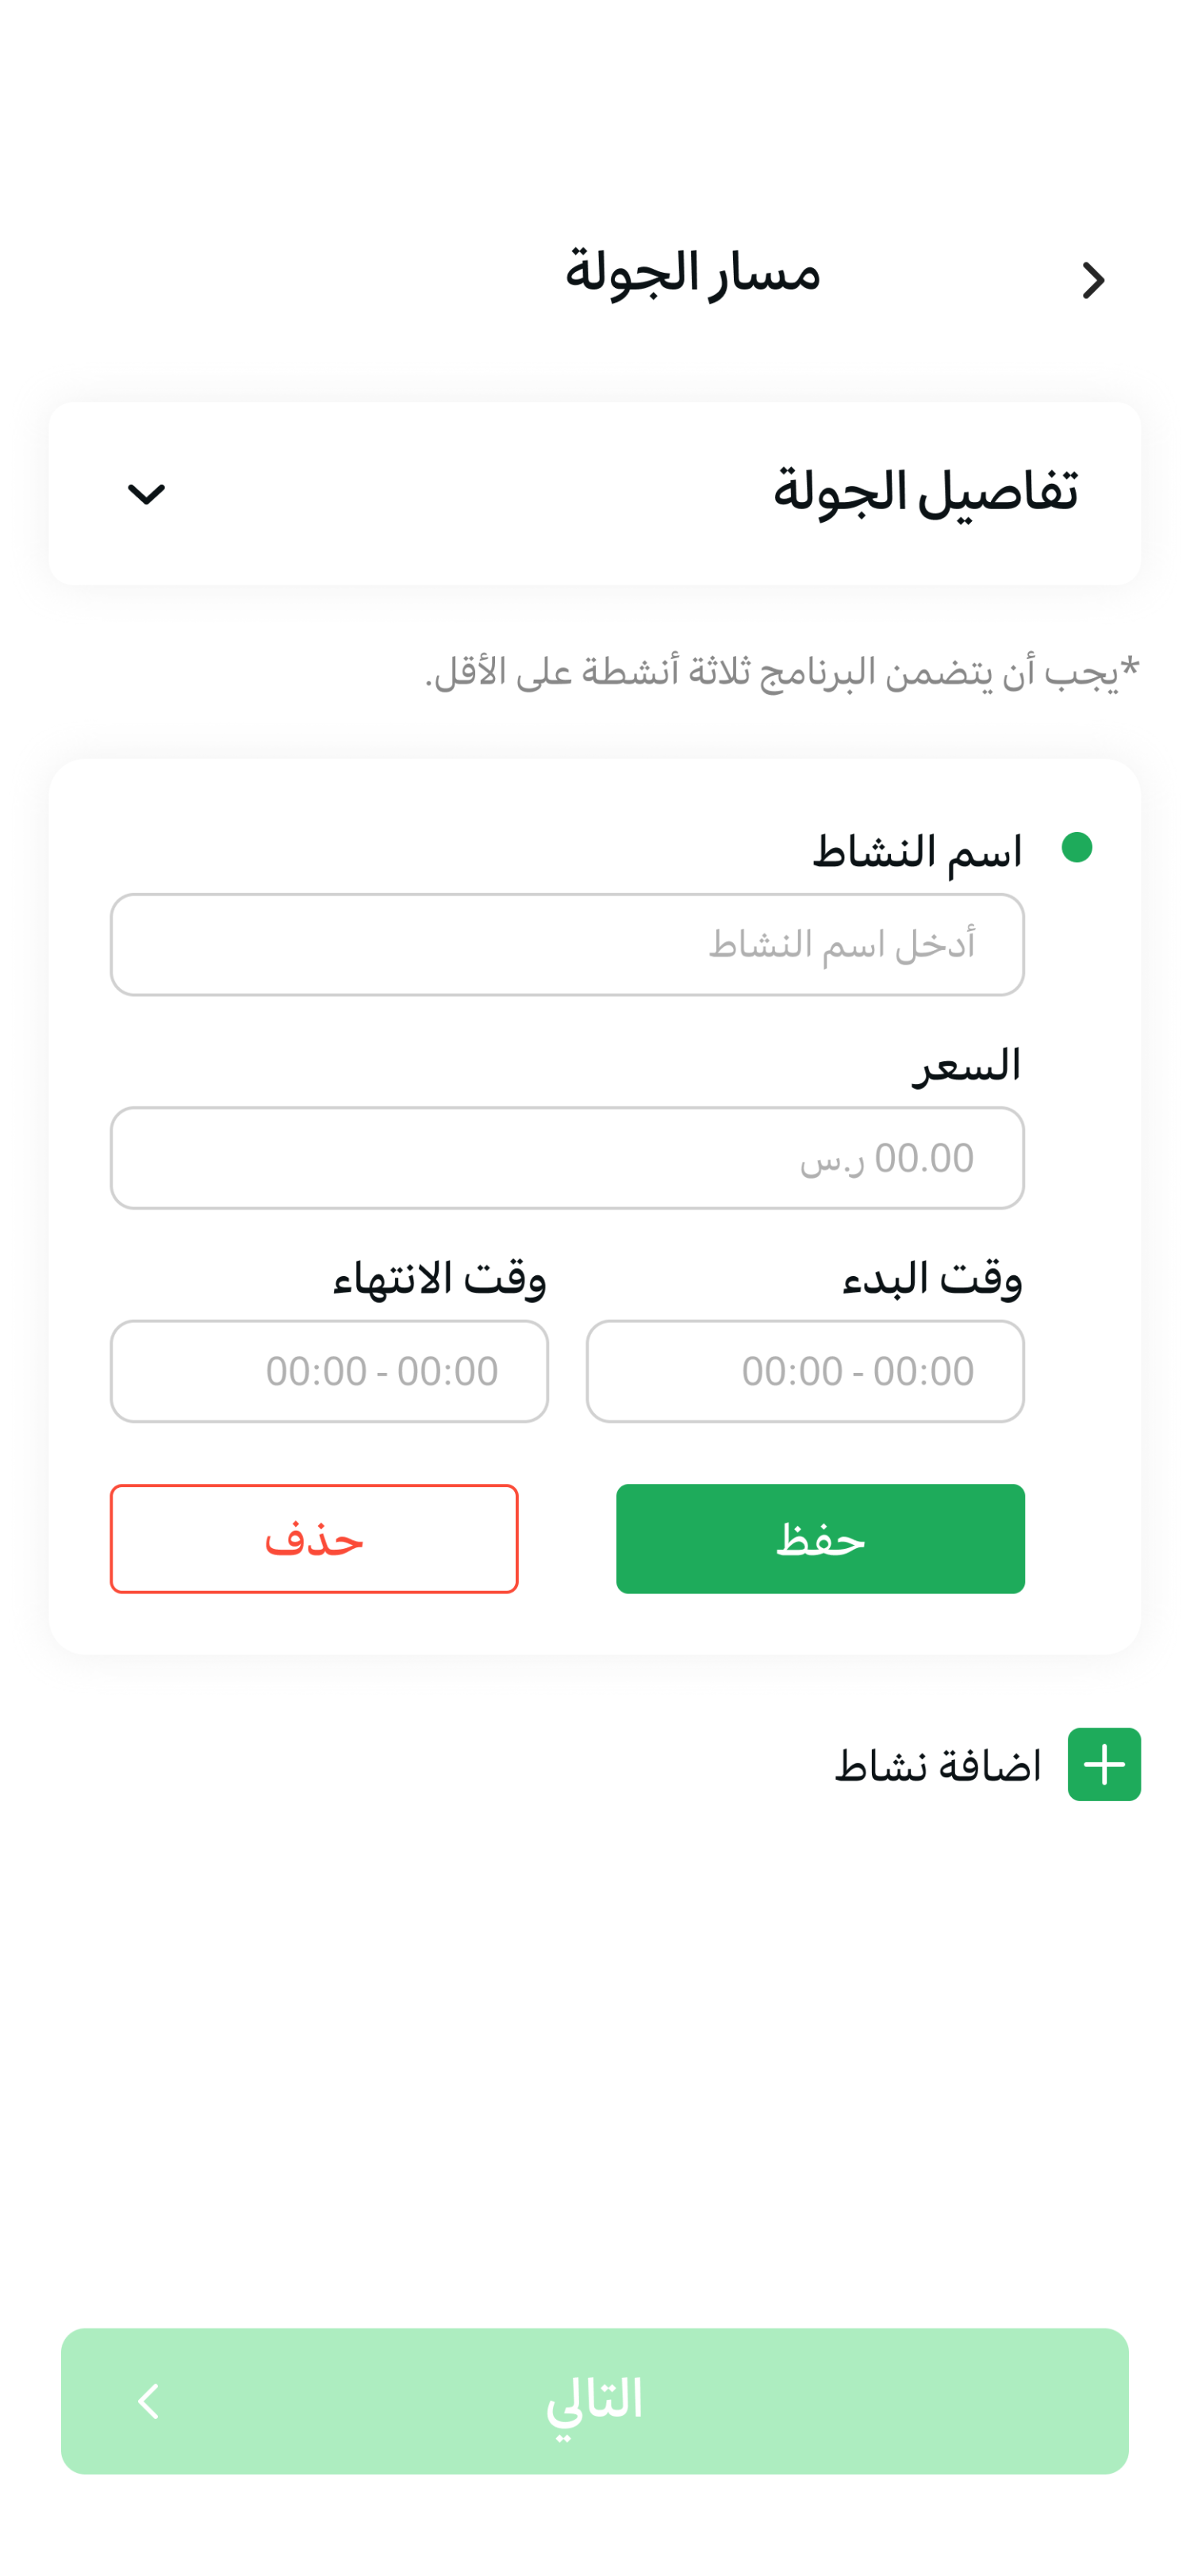Tap the back chevron beside مسار الجولة
The height and width of the screenshot is (2576, 1190).
pyautogui.click(x=1093, y=280)
